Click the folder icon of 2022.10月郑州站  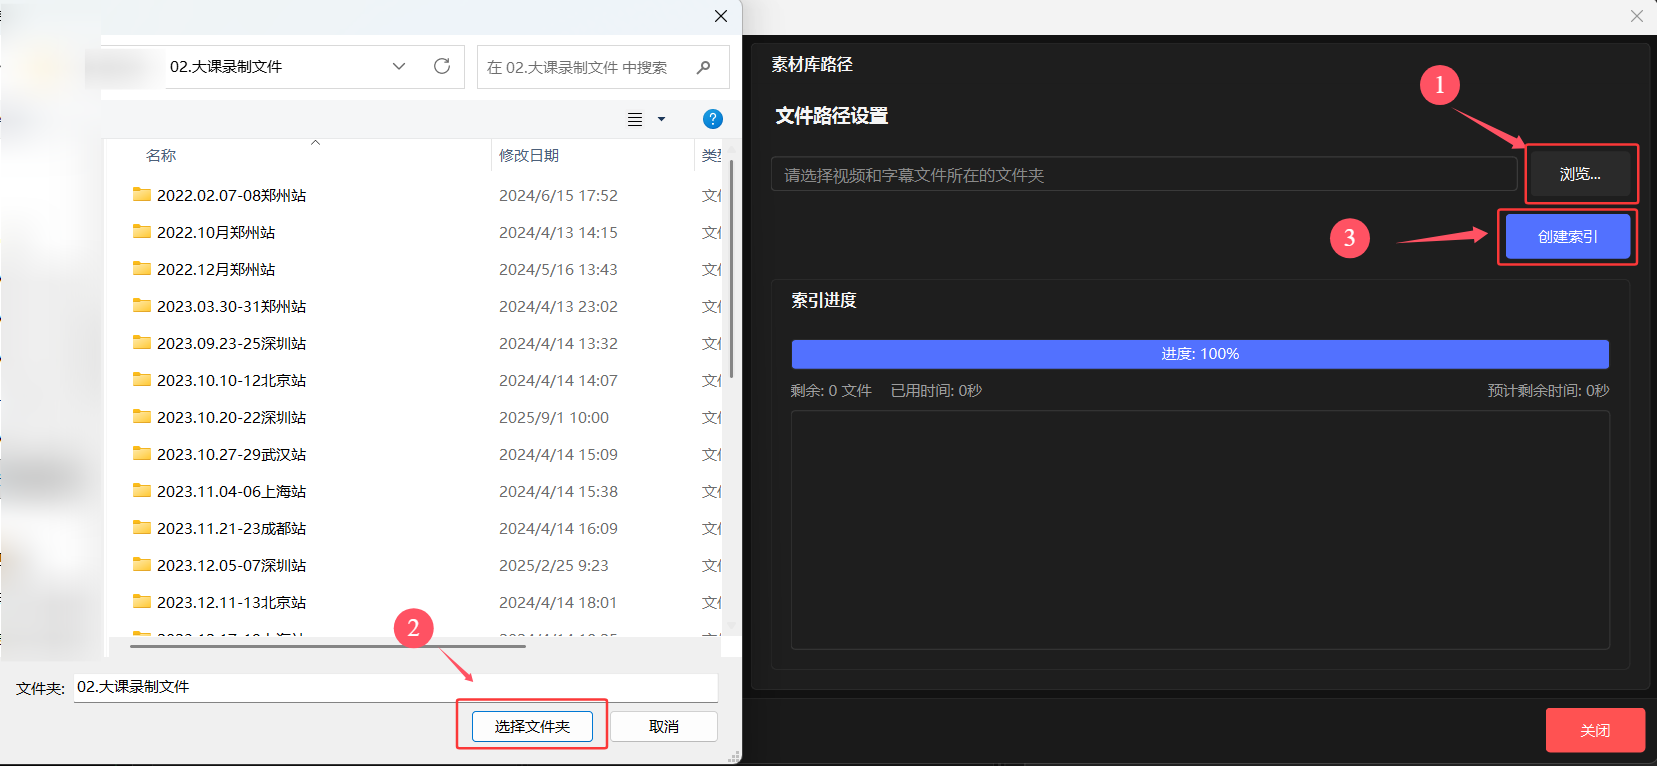coord(142,231)
